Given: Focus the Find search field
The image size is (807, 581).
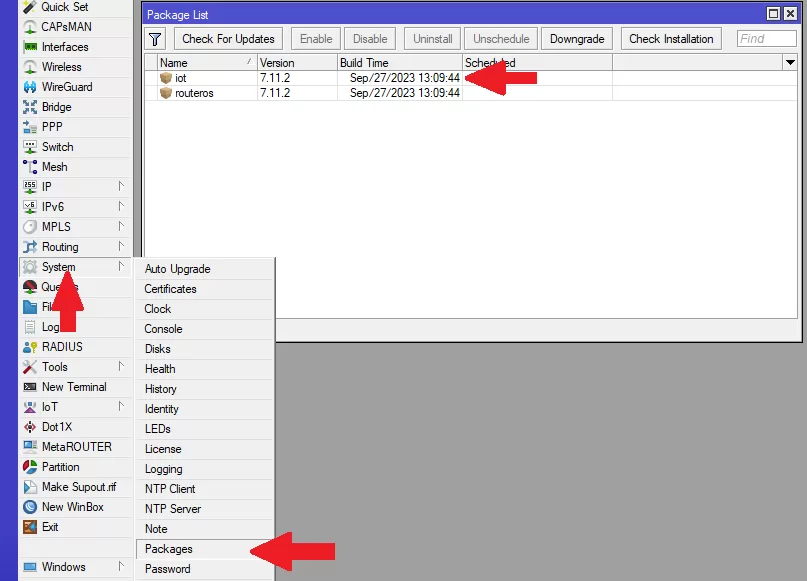Looking at the screenshot, I should pos(766,39).
